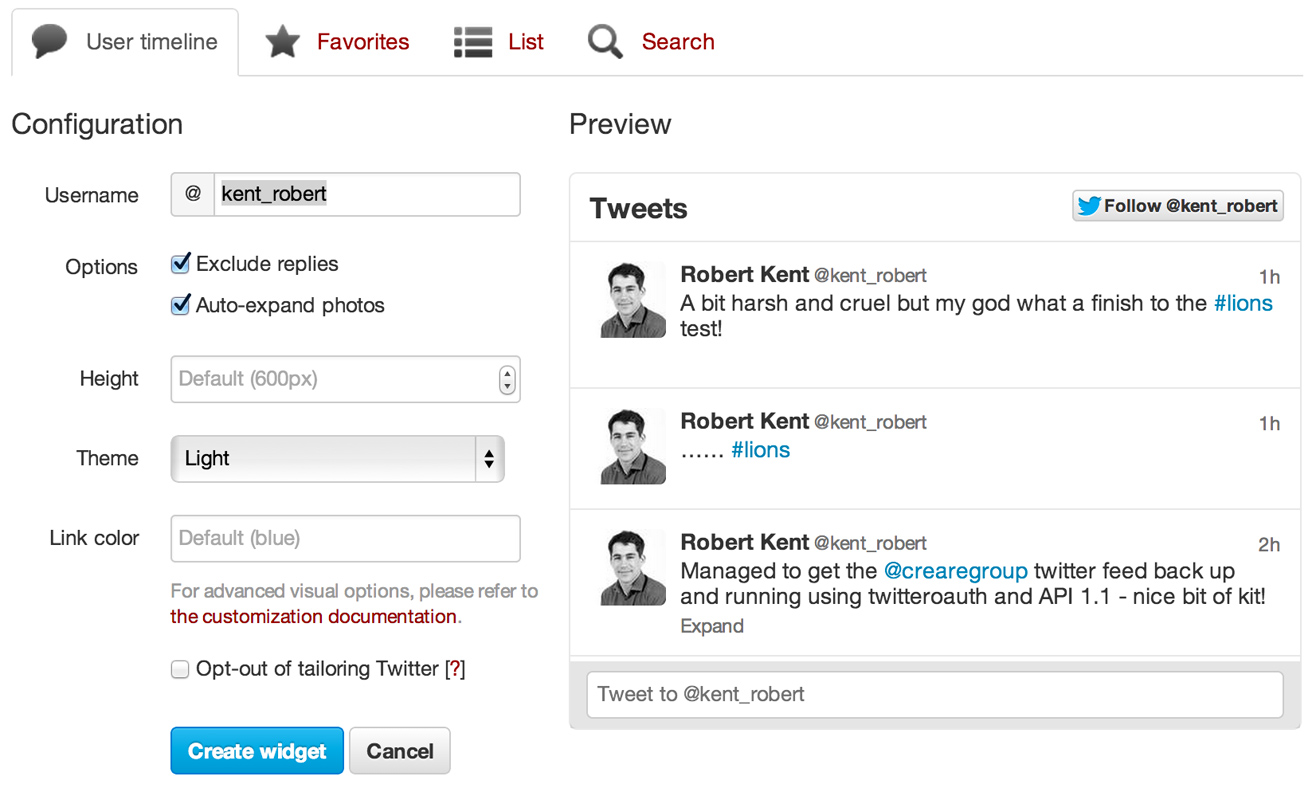The width and height of the screenshot is (1316, 792).
Task: Uncheck Auto-expand photos checkbox
Action: [x=181, y=305]
